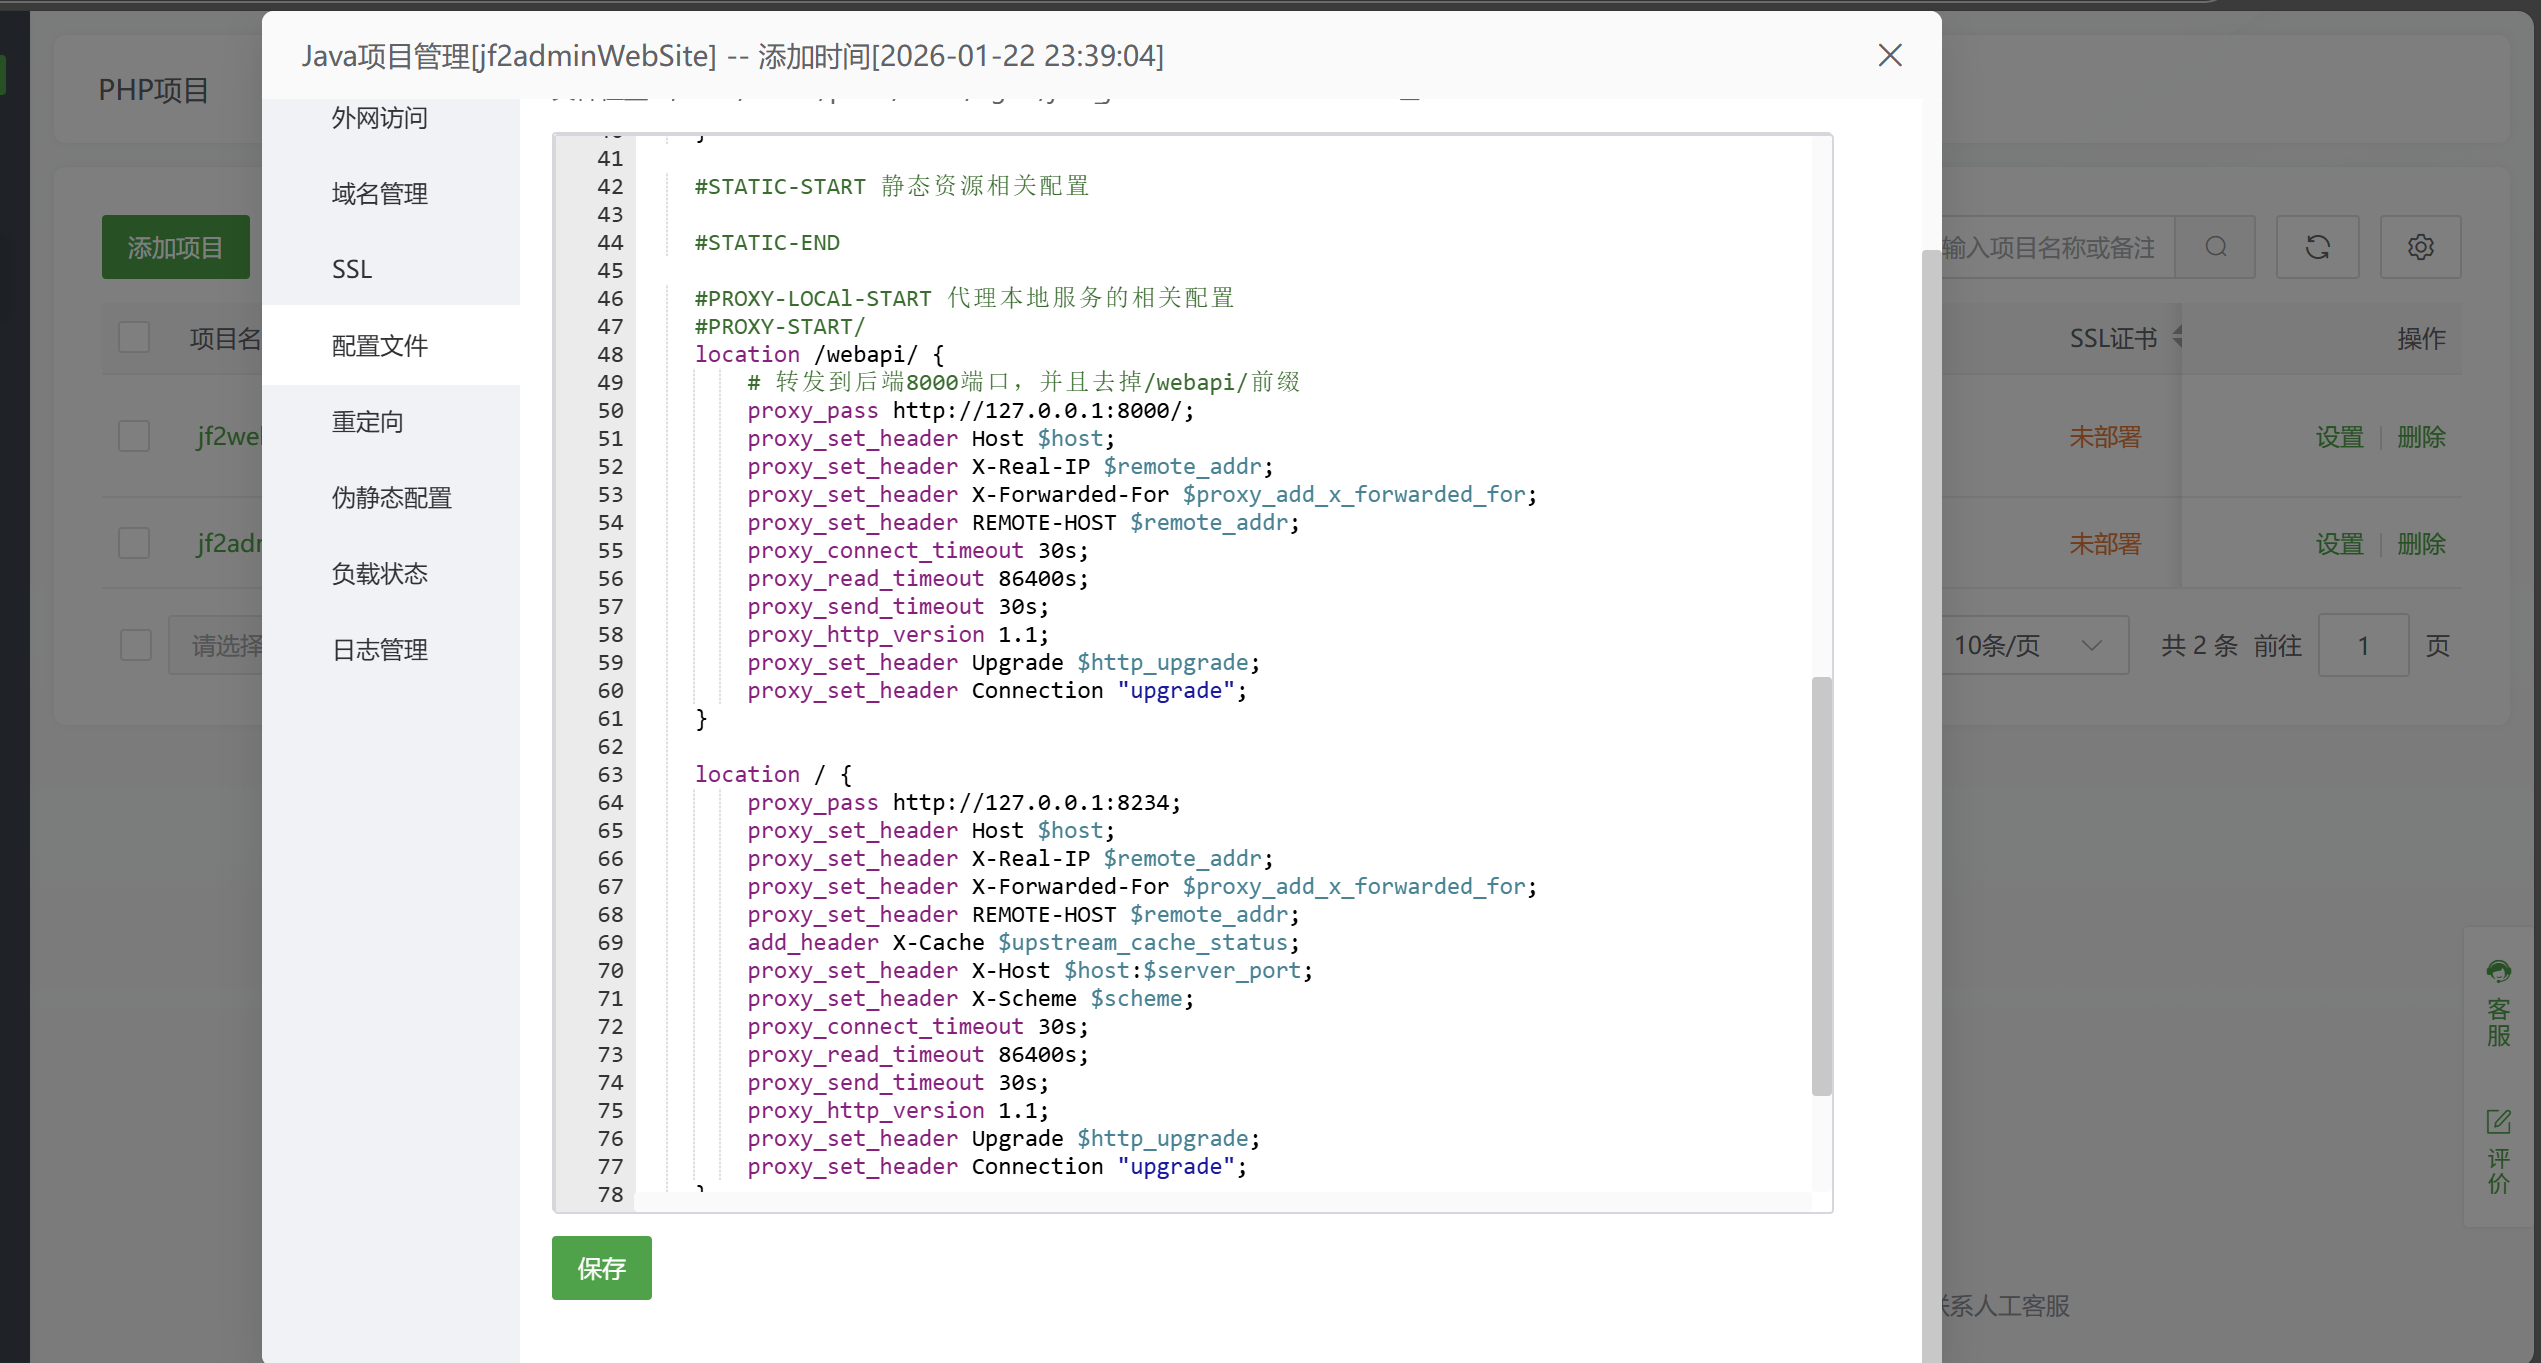The image size is (2541, 1363).
Task: Click the feedback edit pencil icon
Action: [2498, 1122]
